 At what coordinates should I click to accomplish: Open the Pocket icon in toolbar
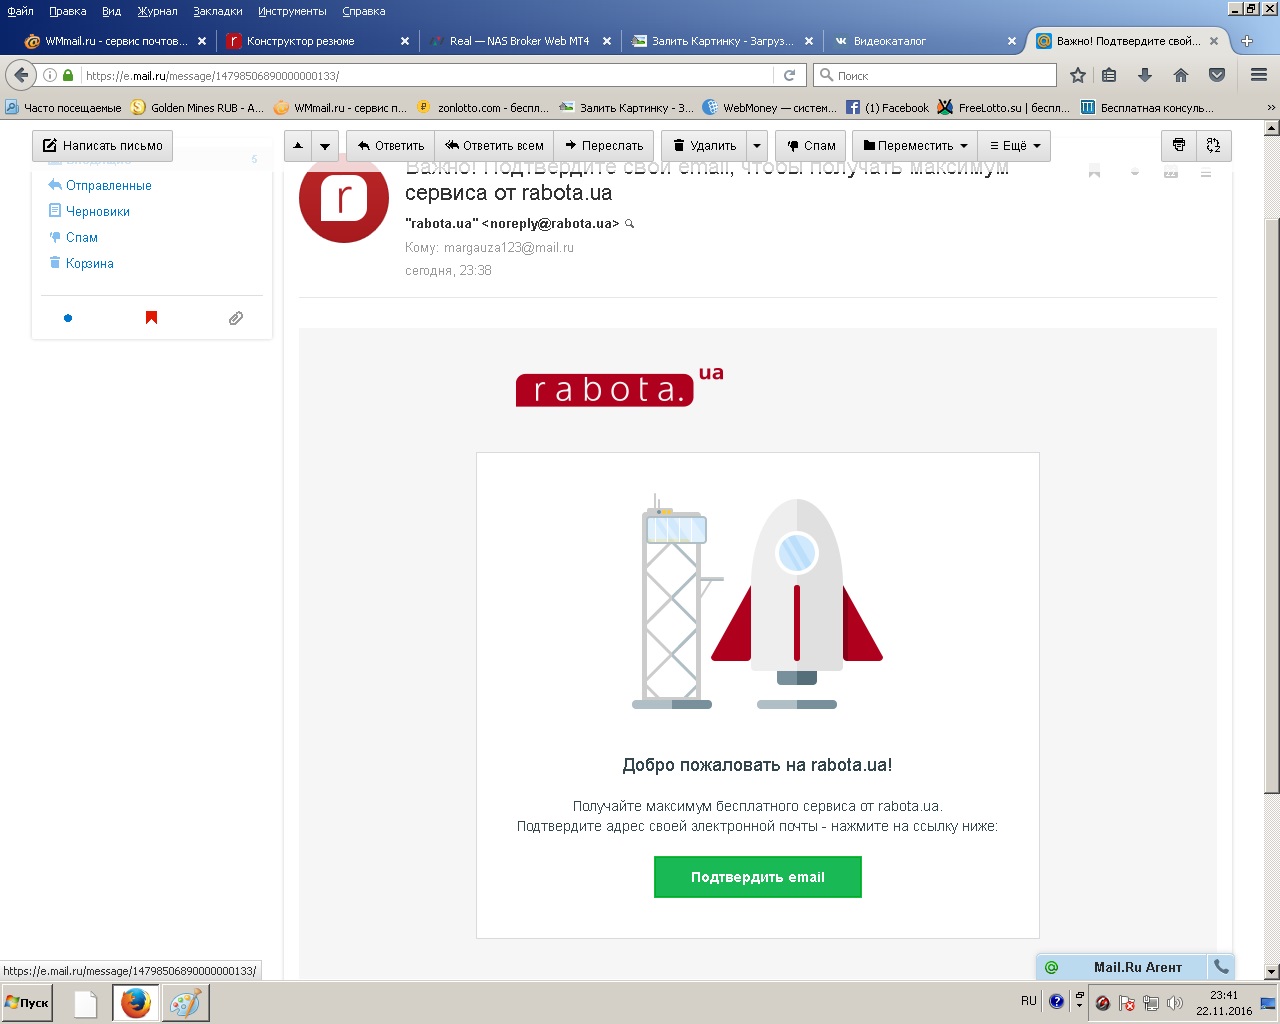click(x=1217, y=75)
